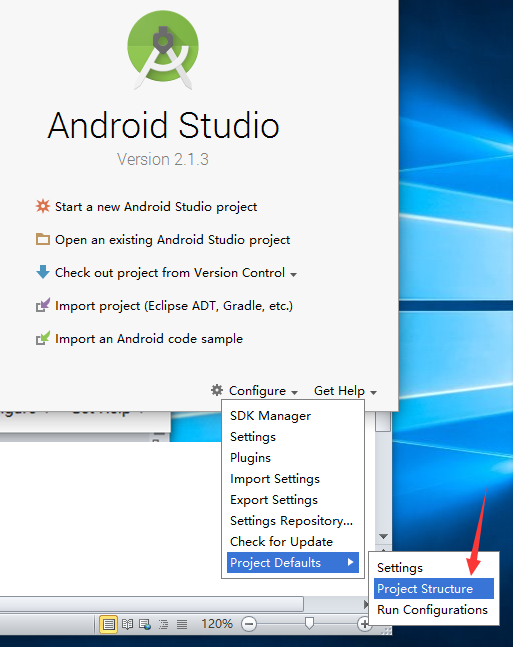513x647 pixels.
Task: Choose Import Settings menu entry
Action: [x=293, y=479]
